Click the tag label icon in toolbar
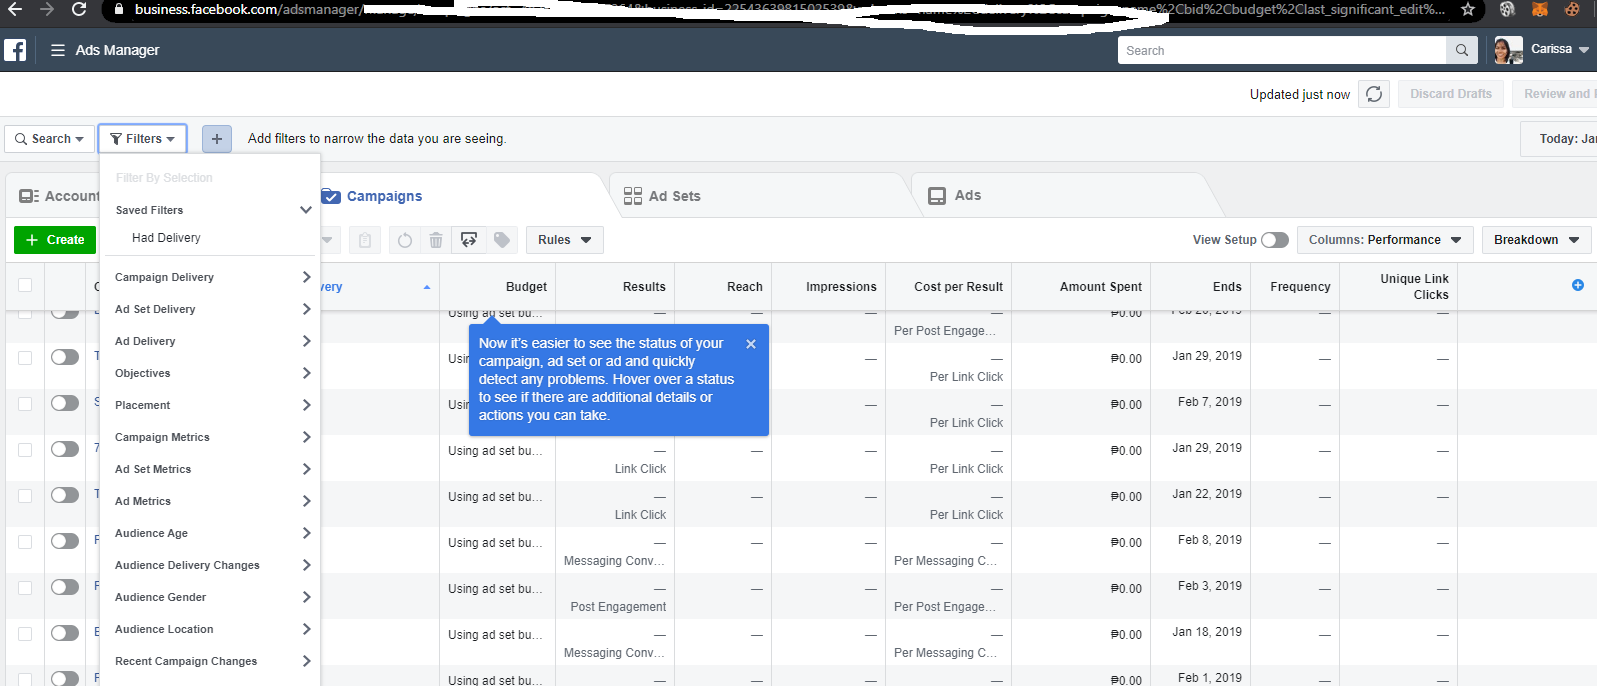 502,240
